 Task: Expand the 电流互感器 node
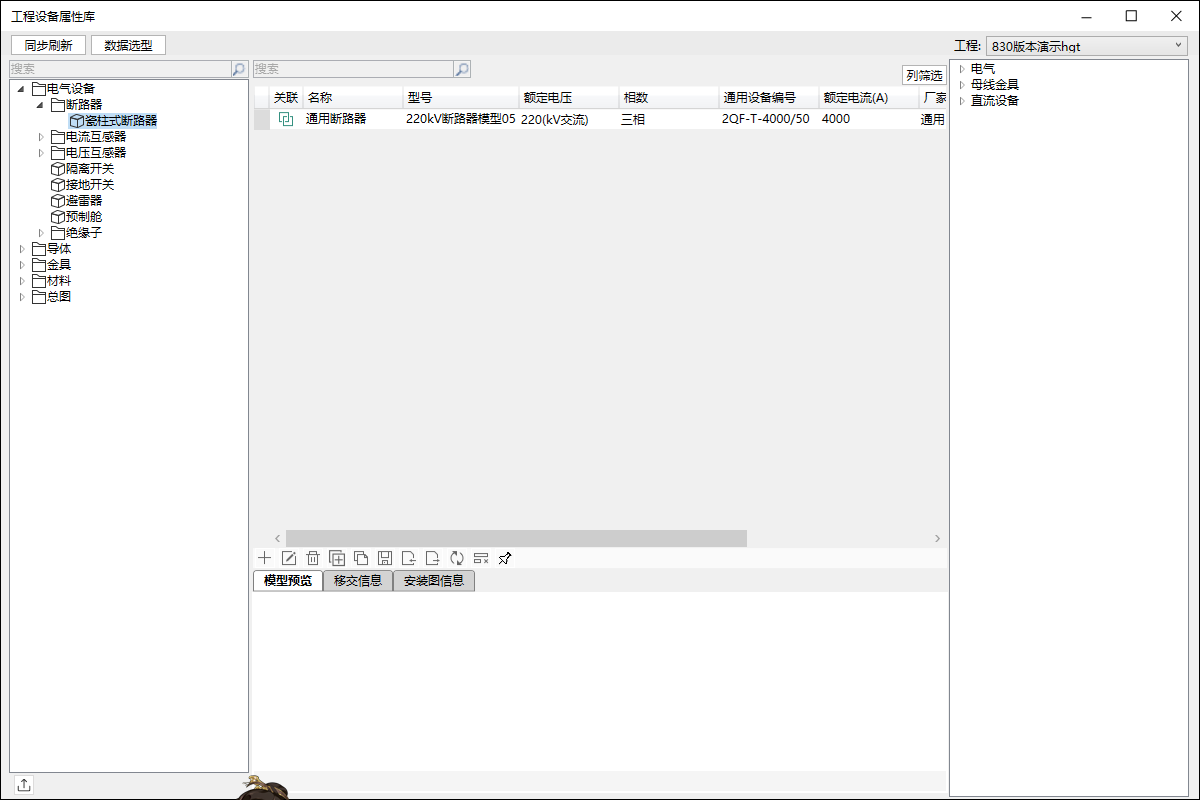[x=41, y=137]
